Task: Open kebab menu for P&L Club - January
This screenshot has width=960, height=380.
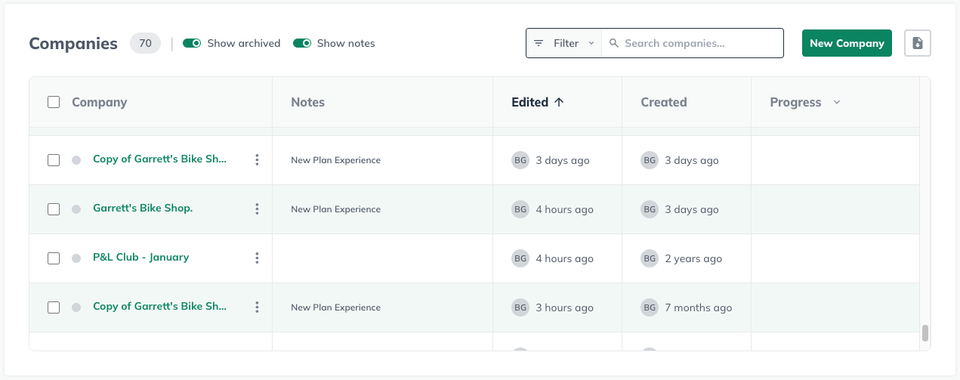Action: [x=257, y=258]
